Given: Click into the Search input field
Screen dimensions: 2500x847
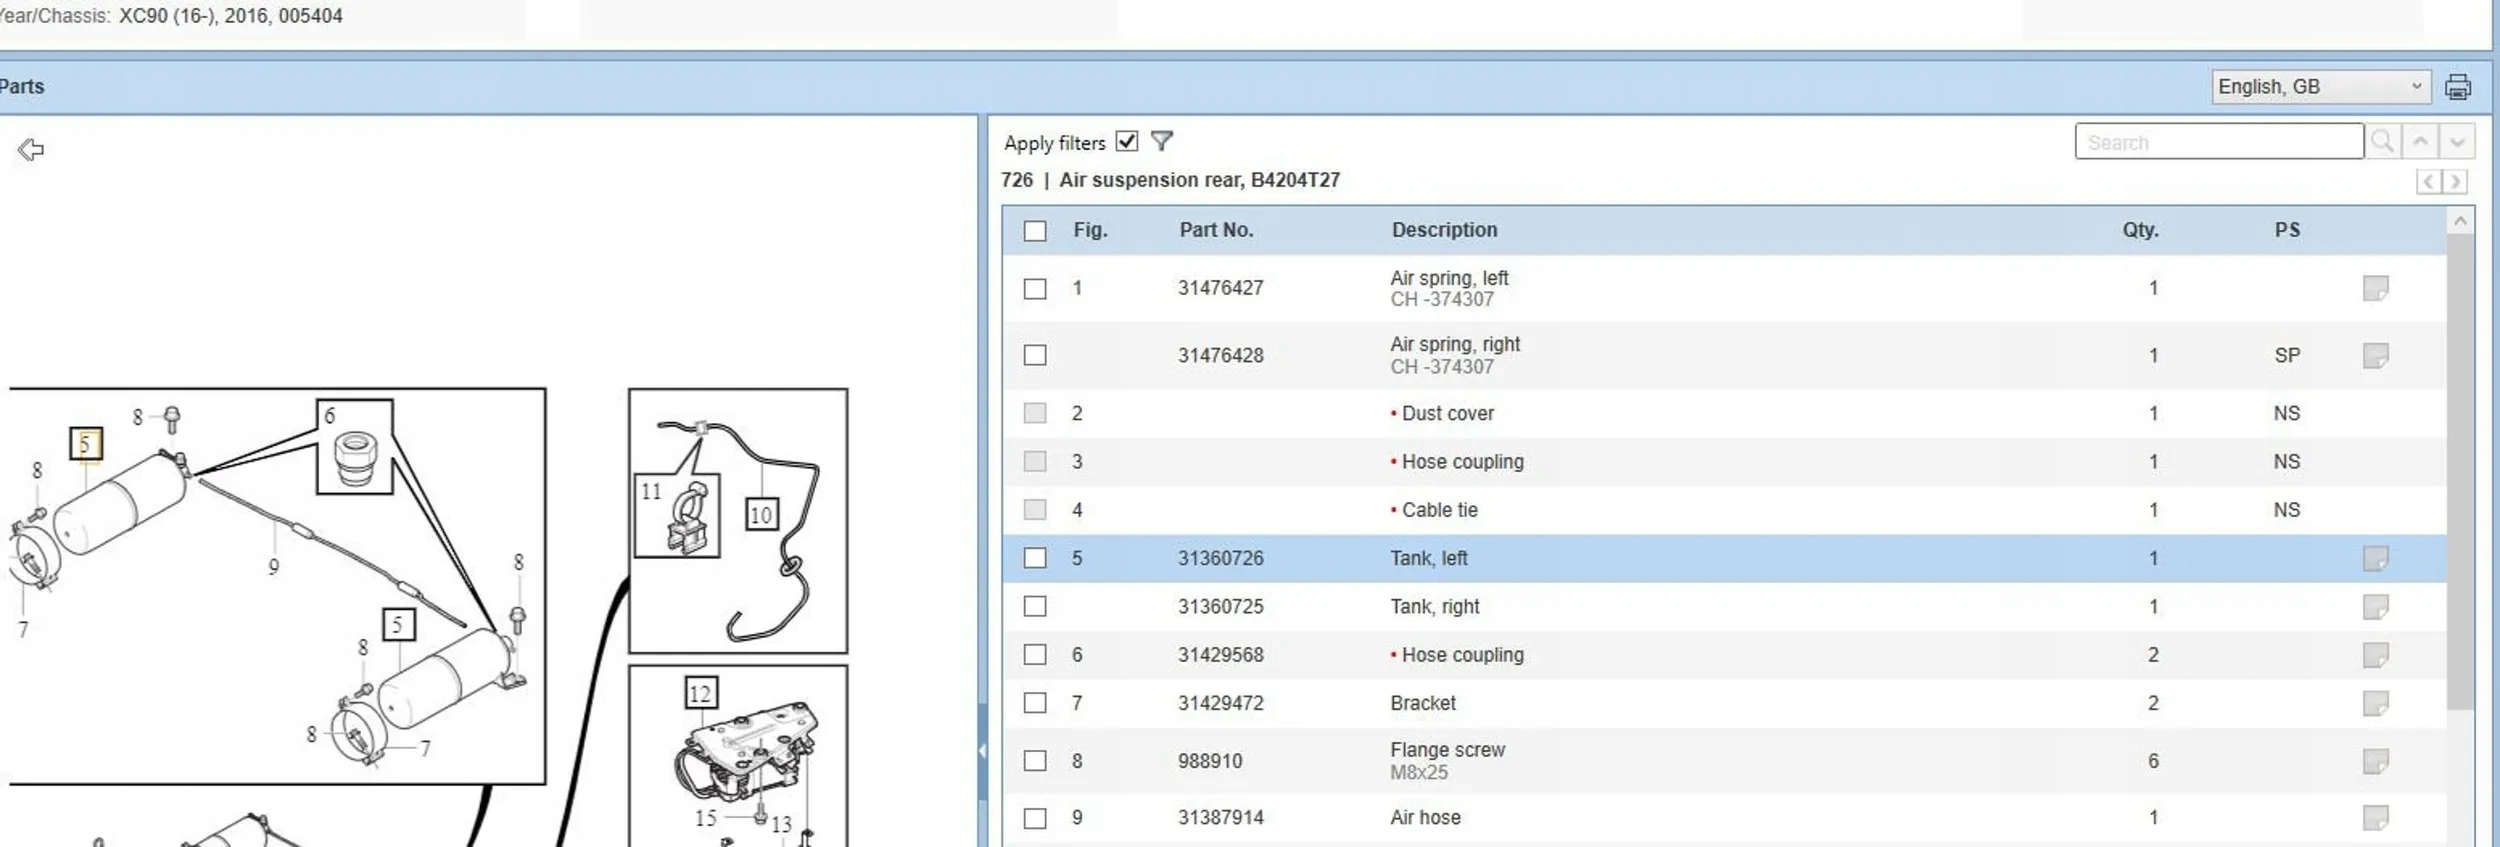Looking at the screenshot, I should pos(2218,143).
